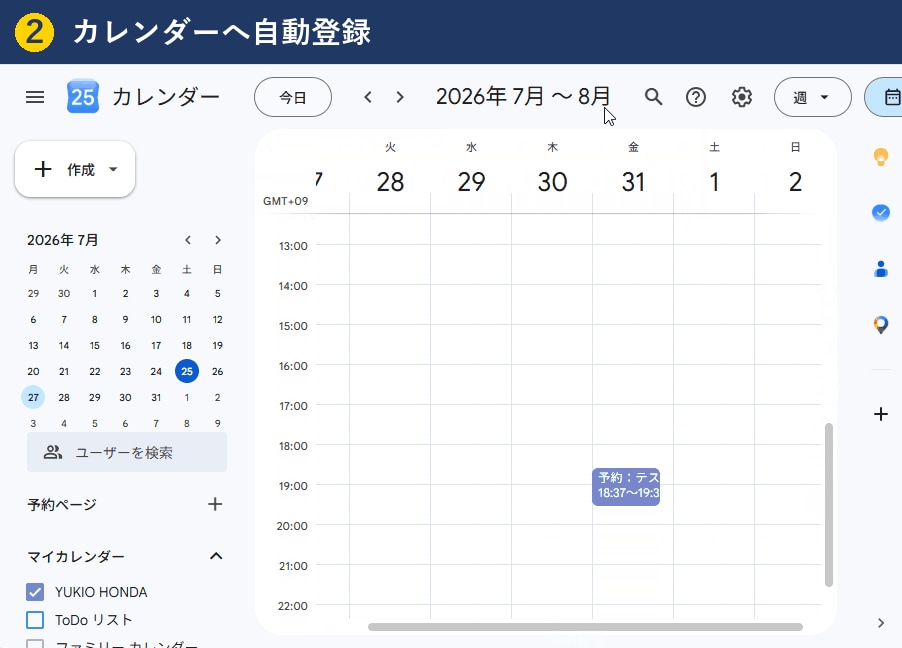The height and width of the screenshot is (648, 902).
Task: Get add-ons plus icon in side panel
Action: (881, 414)
